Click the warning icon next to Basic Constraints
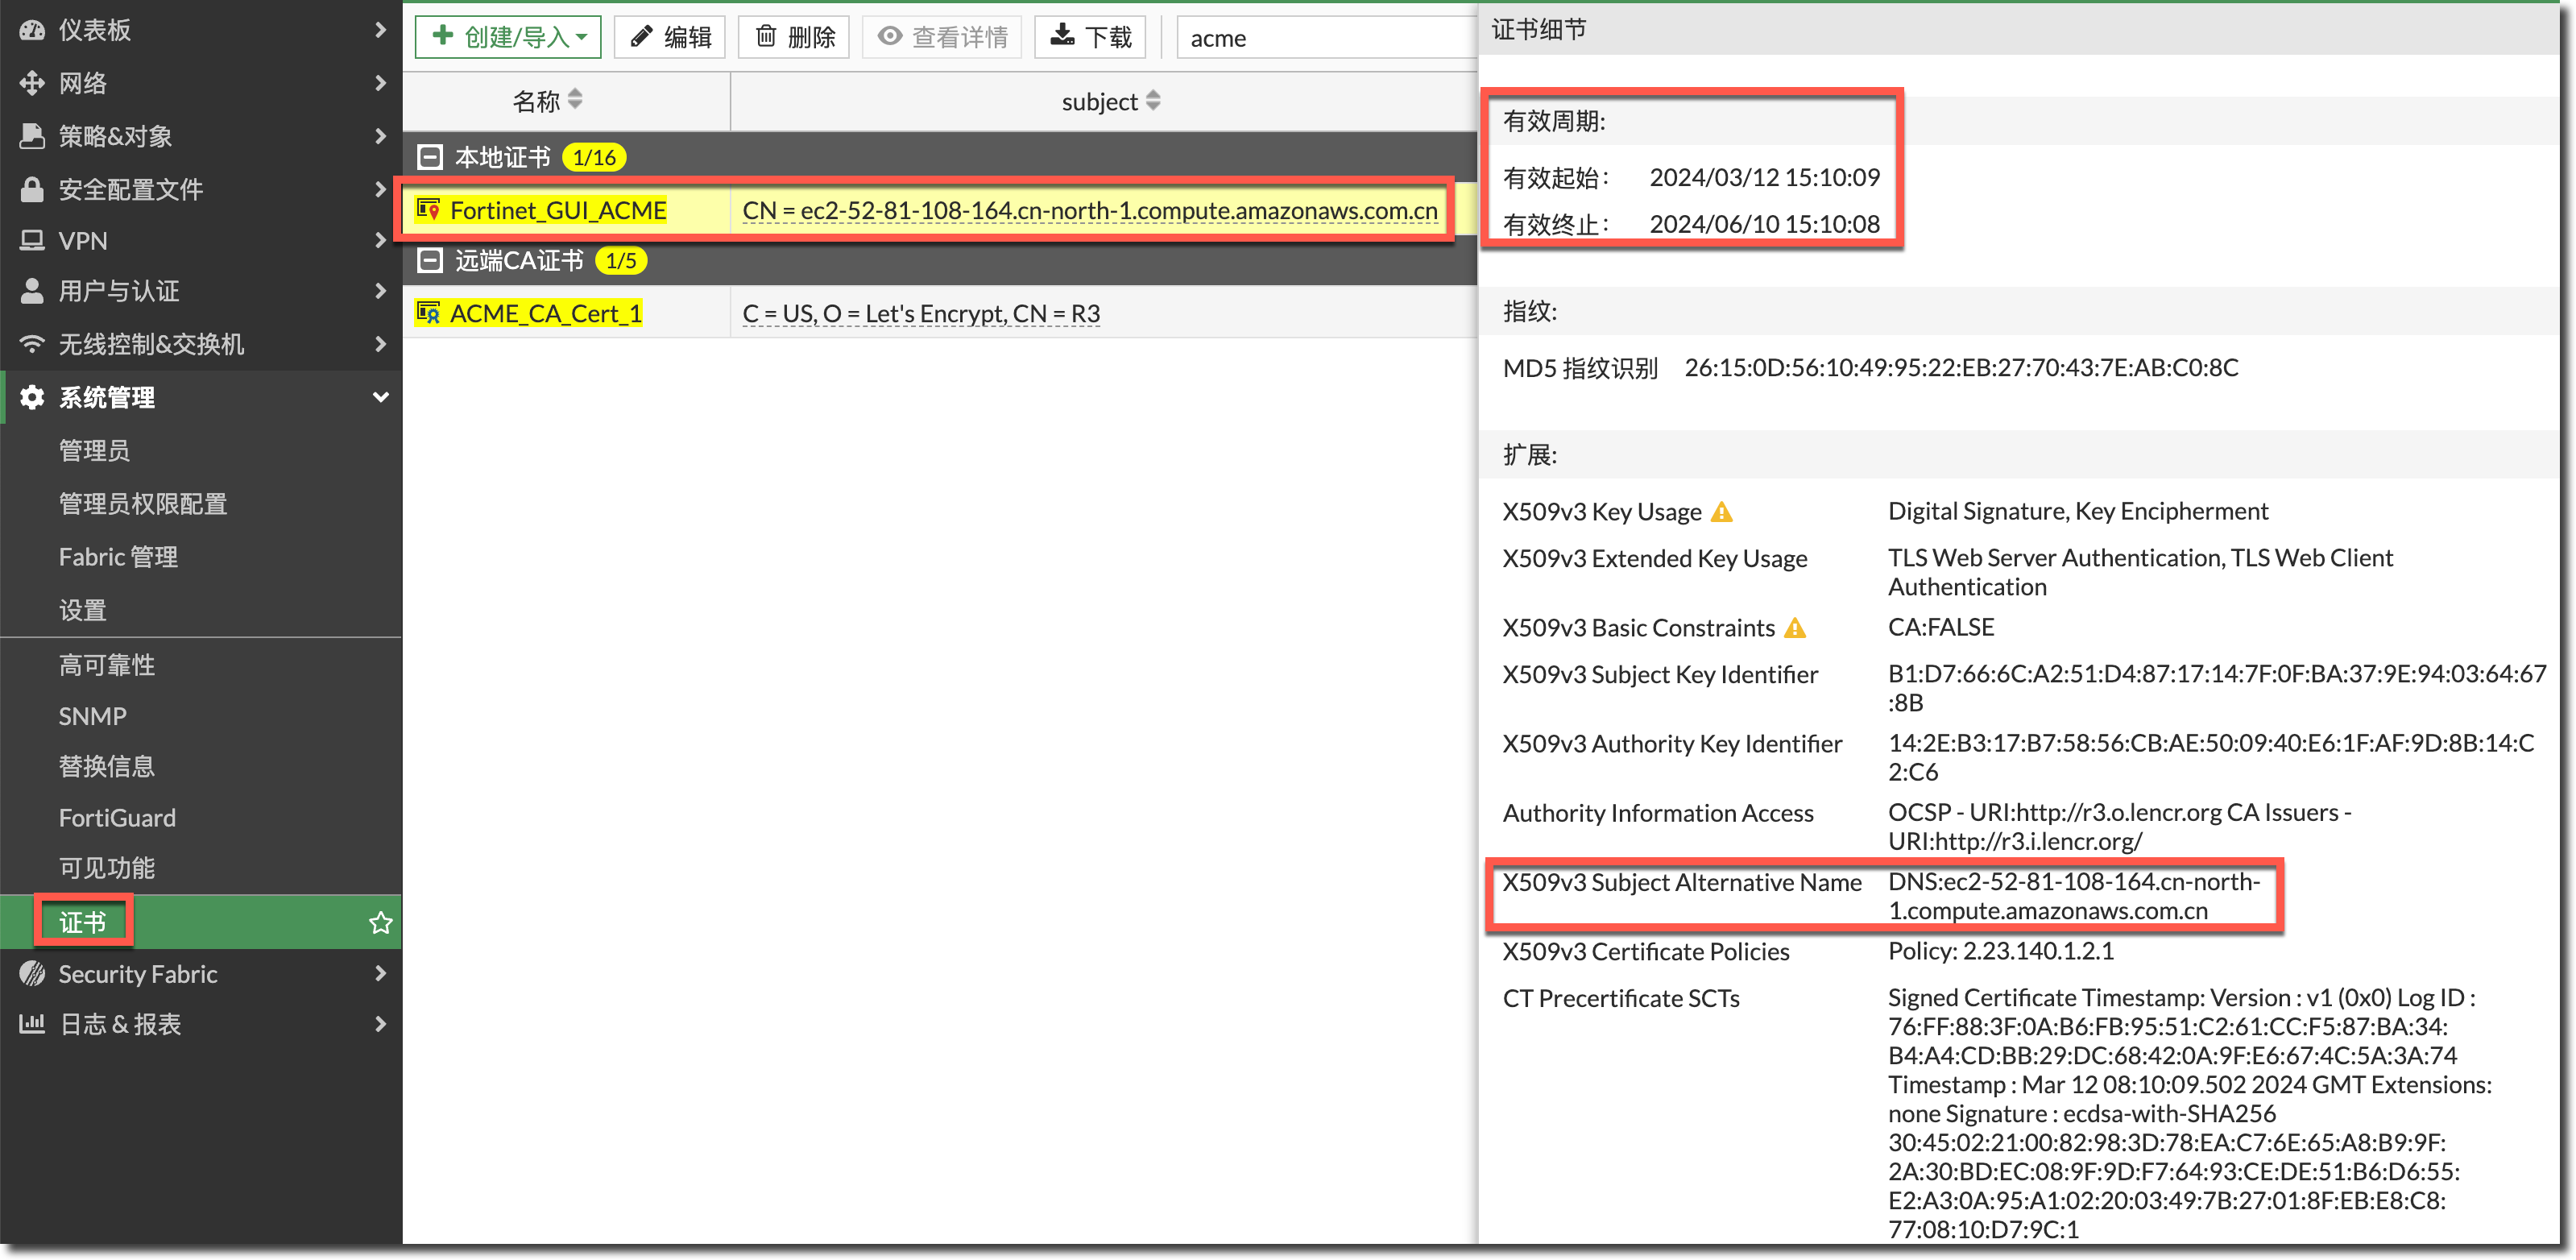Viewport: 2576px width, 1260px height. (x=1795, y=629)
